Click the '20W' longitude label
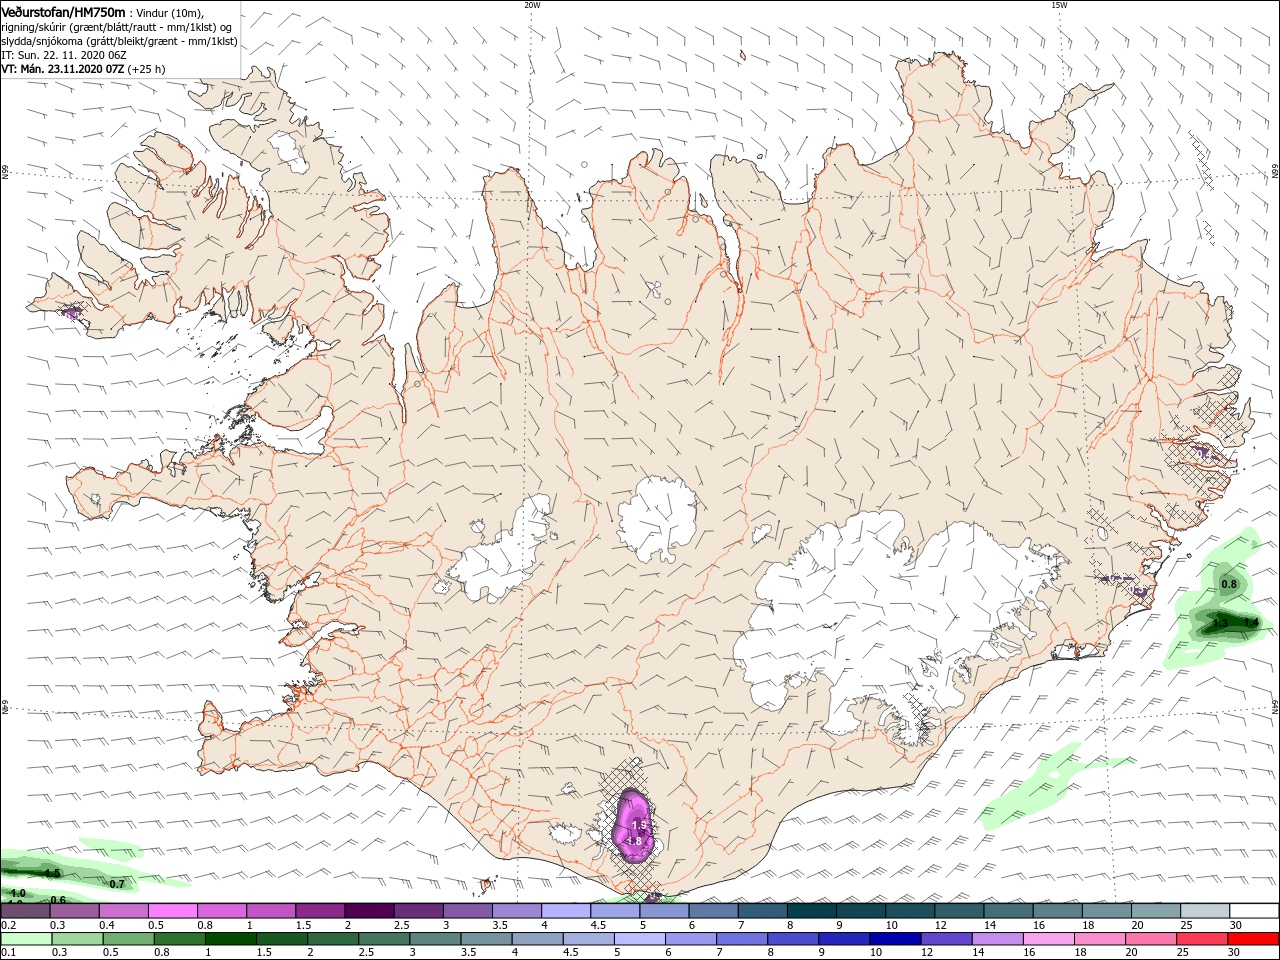The width and height of the screenshot is (1280, 960). [532, 5]
